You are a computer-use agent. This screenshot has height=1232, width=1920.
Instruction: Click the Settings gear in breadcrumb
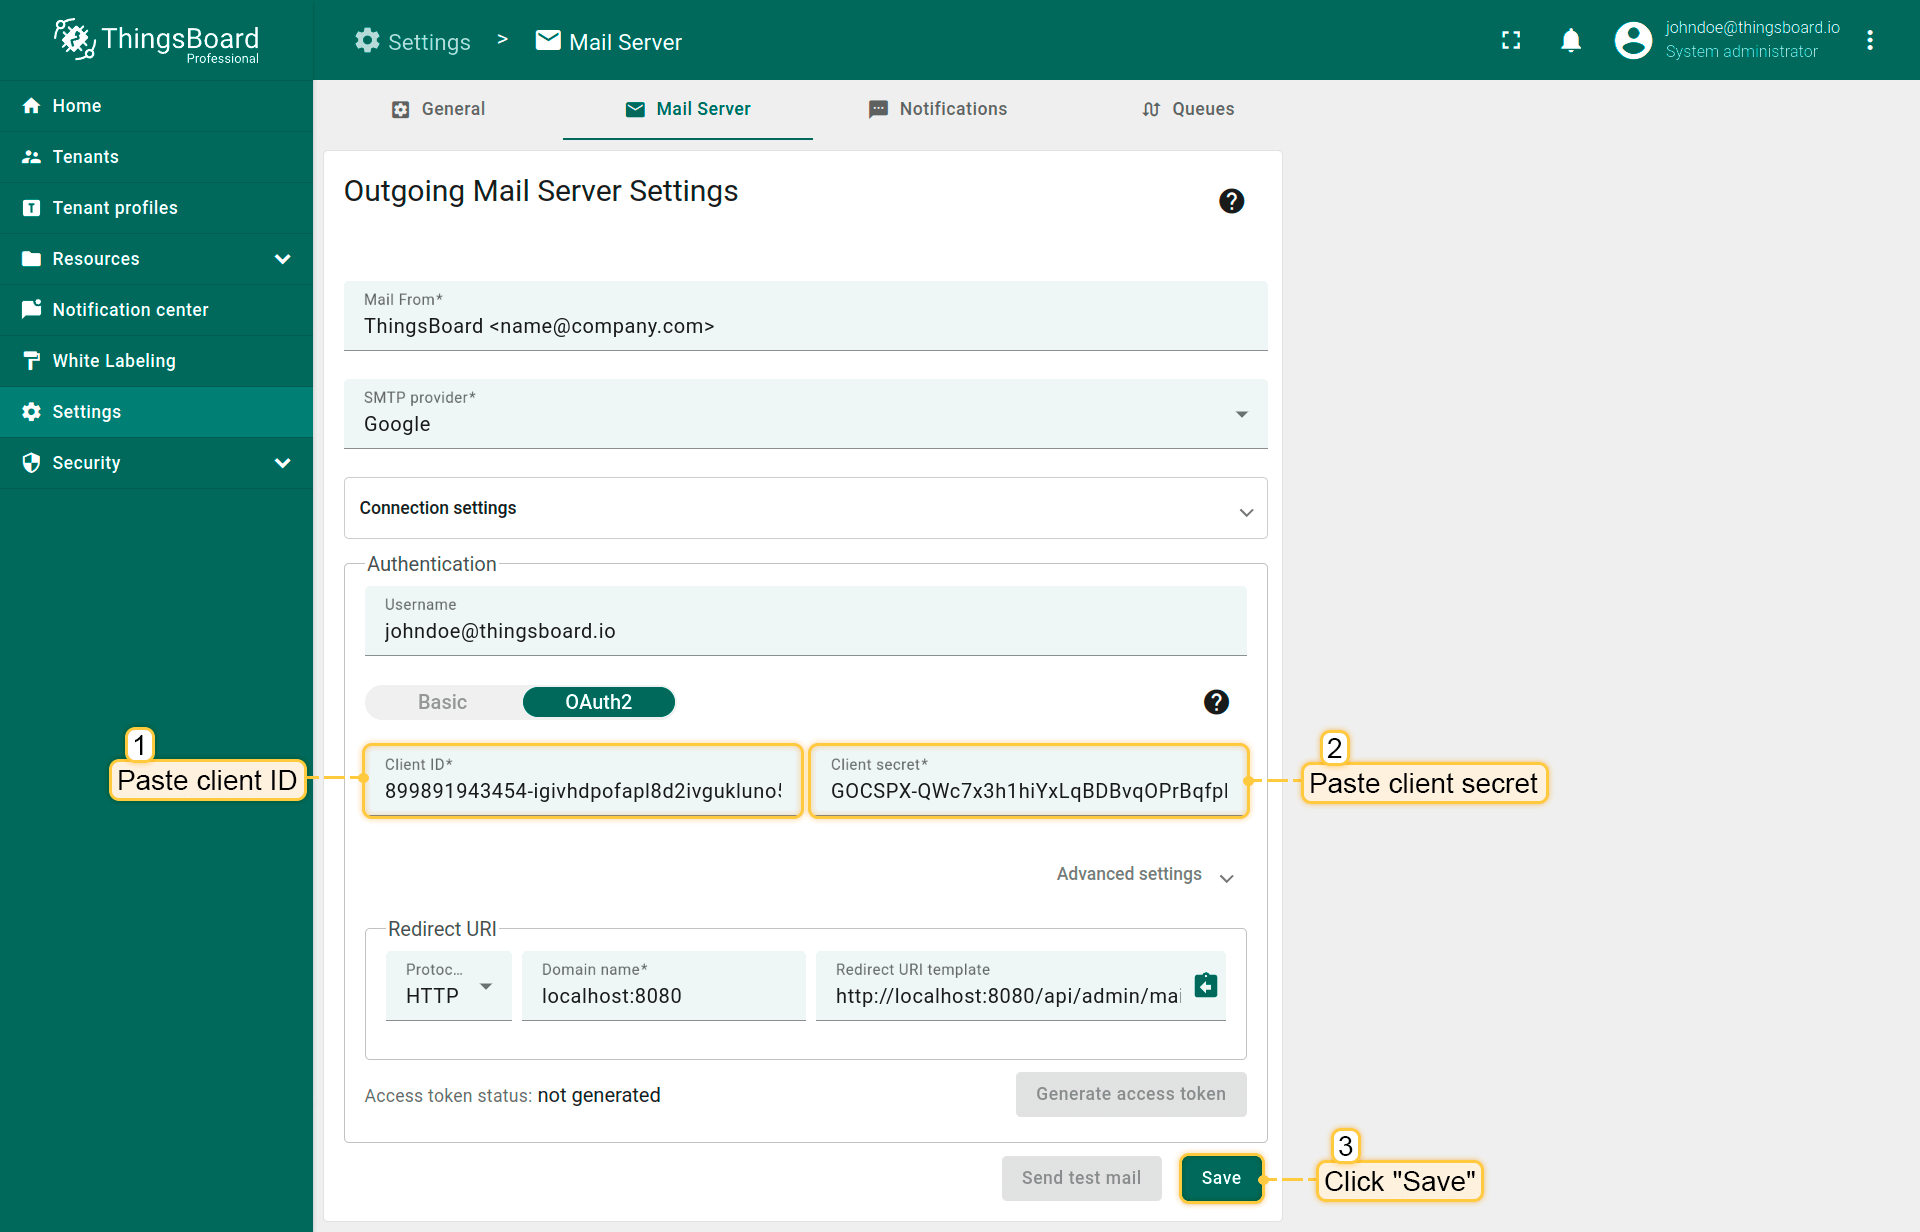[x=367, y=41]
